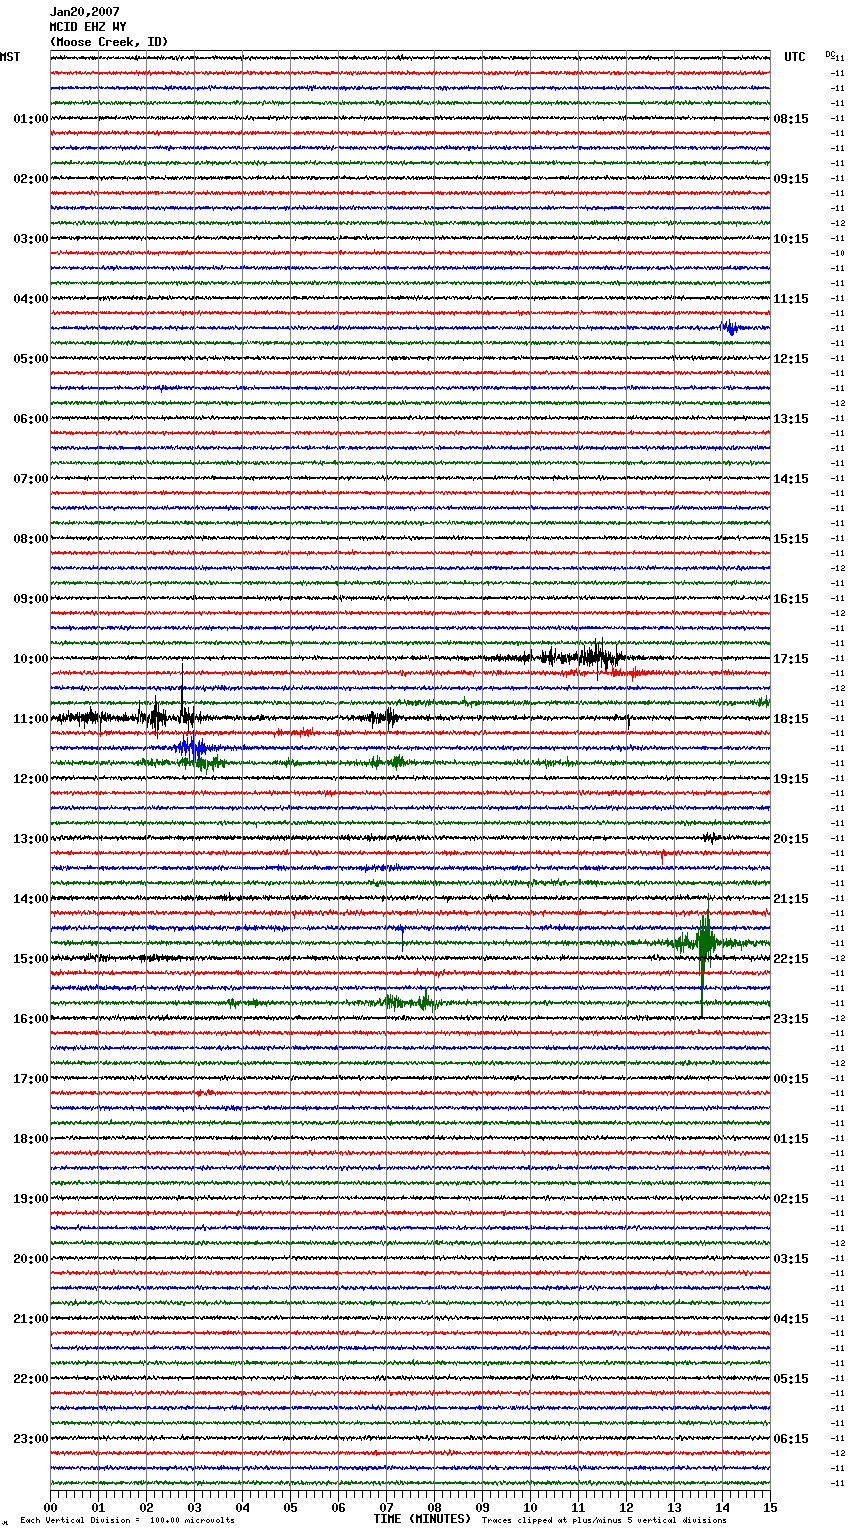Click the location label "(Moose Creek, ID)"
Viewport: 850px width, 1534px height.
click(x=109, y=42)
